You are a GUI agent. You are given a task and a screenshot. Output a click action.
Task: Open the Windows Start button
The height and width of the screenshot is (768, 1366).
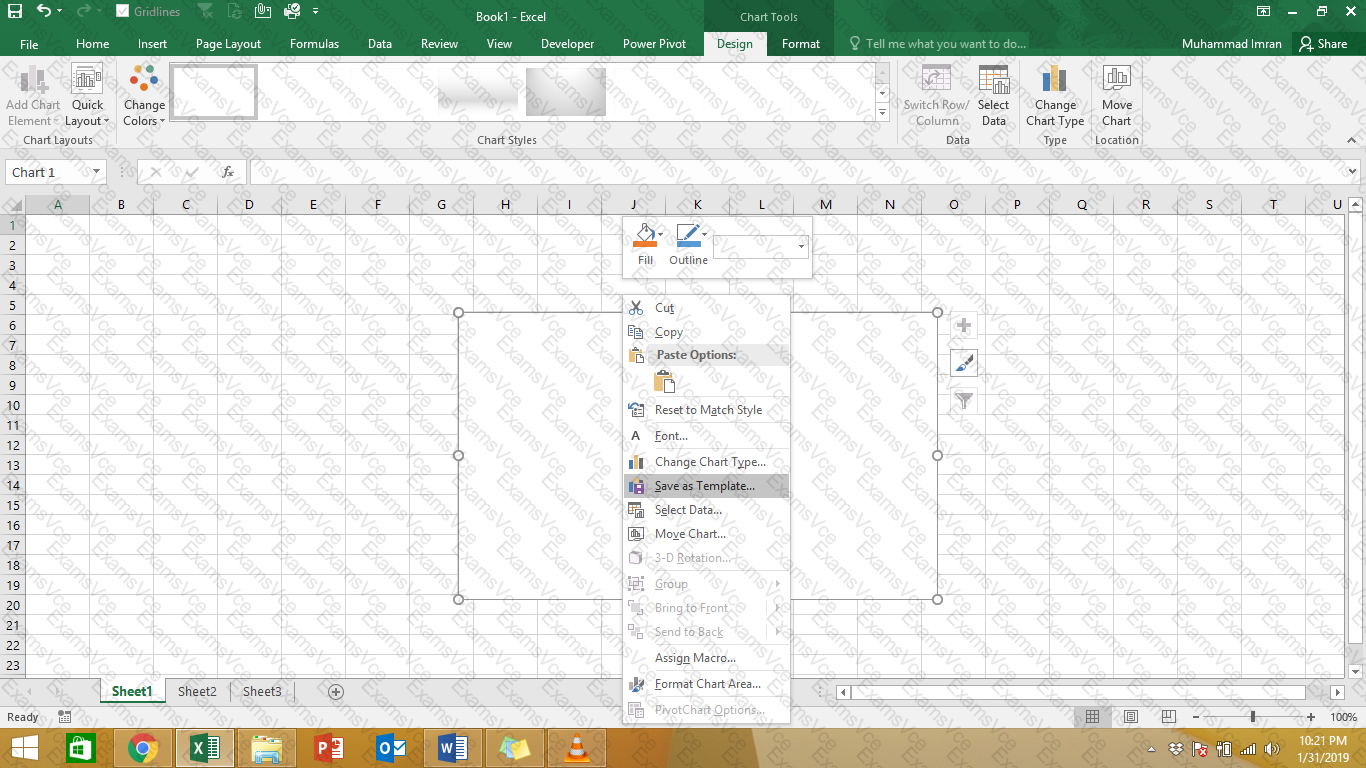click(25, 748)
